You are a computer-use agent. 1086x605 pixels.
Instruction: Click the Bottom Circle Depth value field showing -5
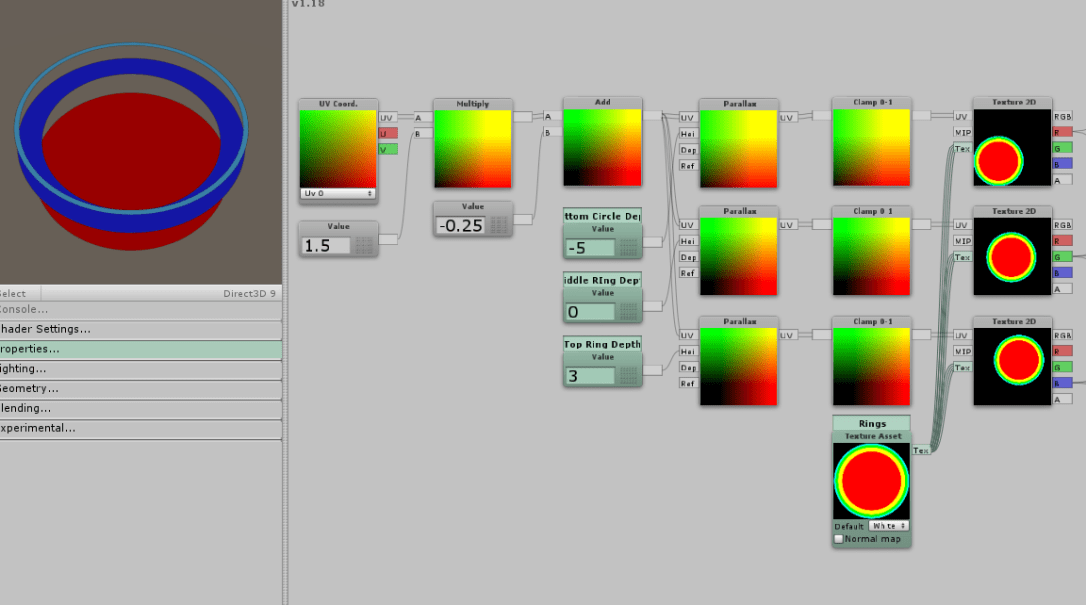[x=590, y=248]
